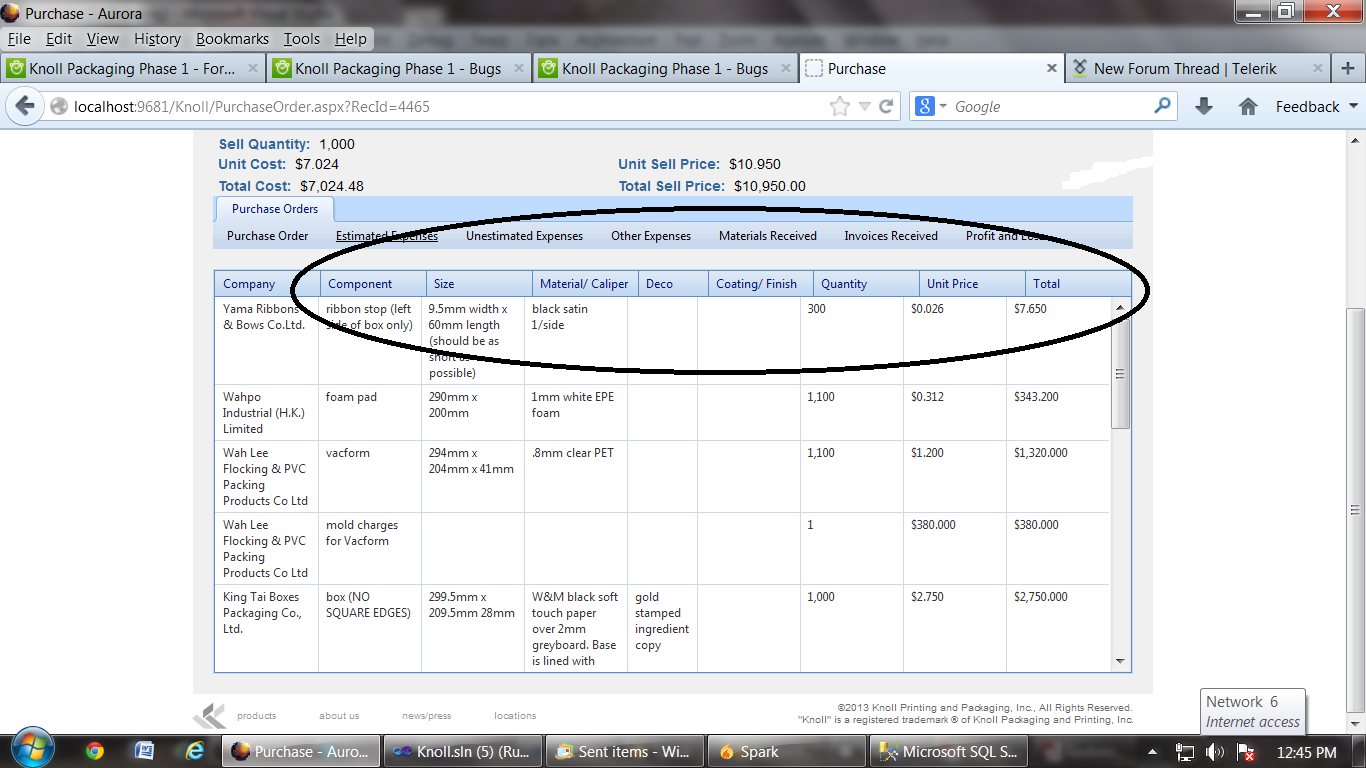This screenshot has height=768, width=1366.
Task: Close the Purchase tab
Action: click(1052, 68)
